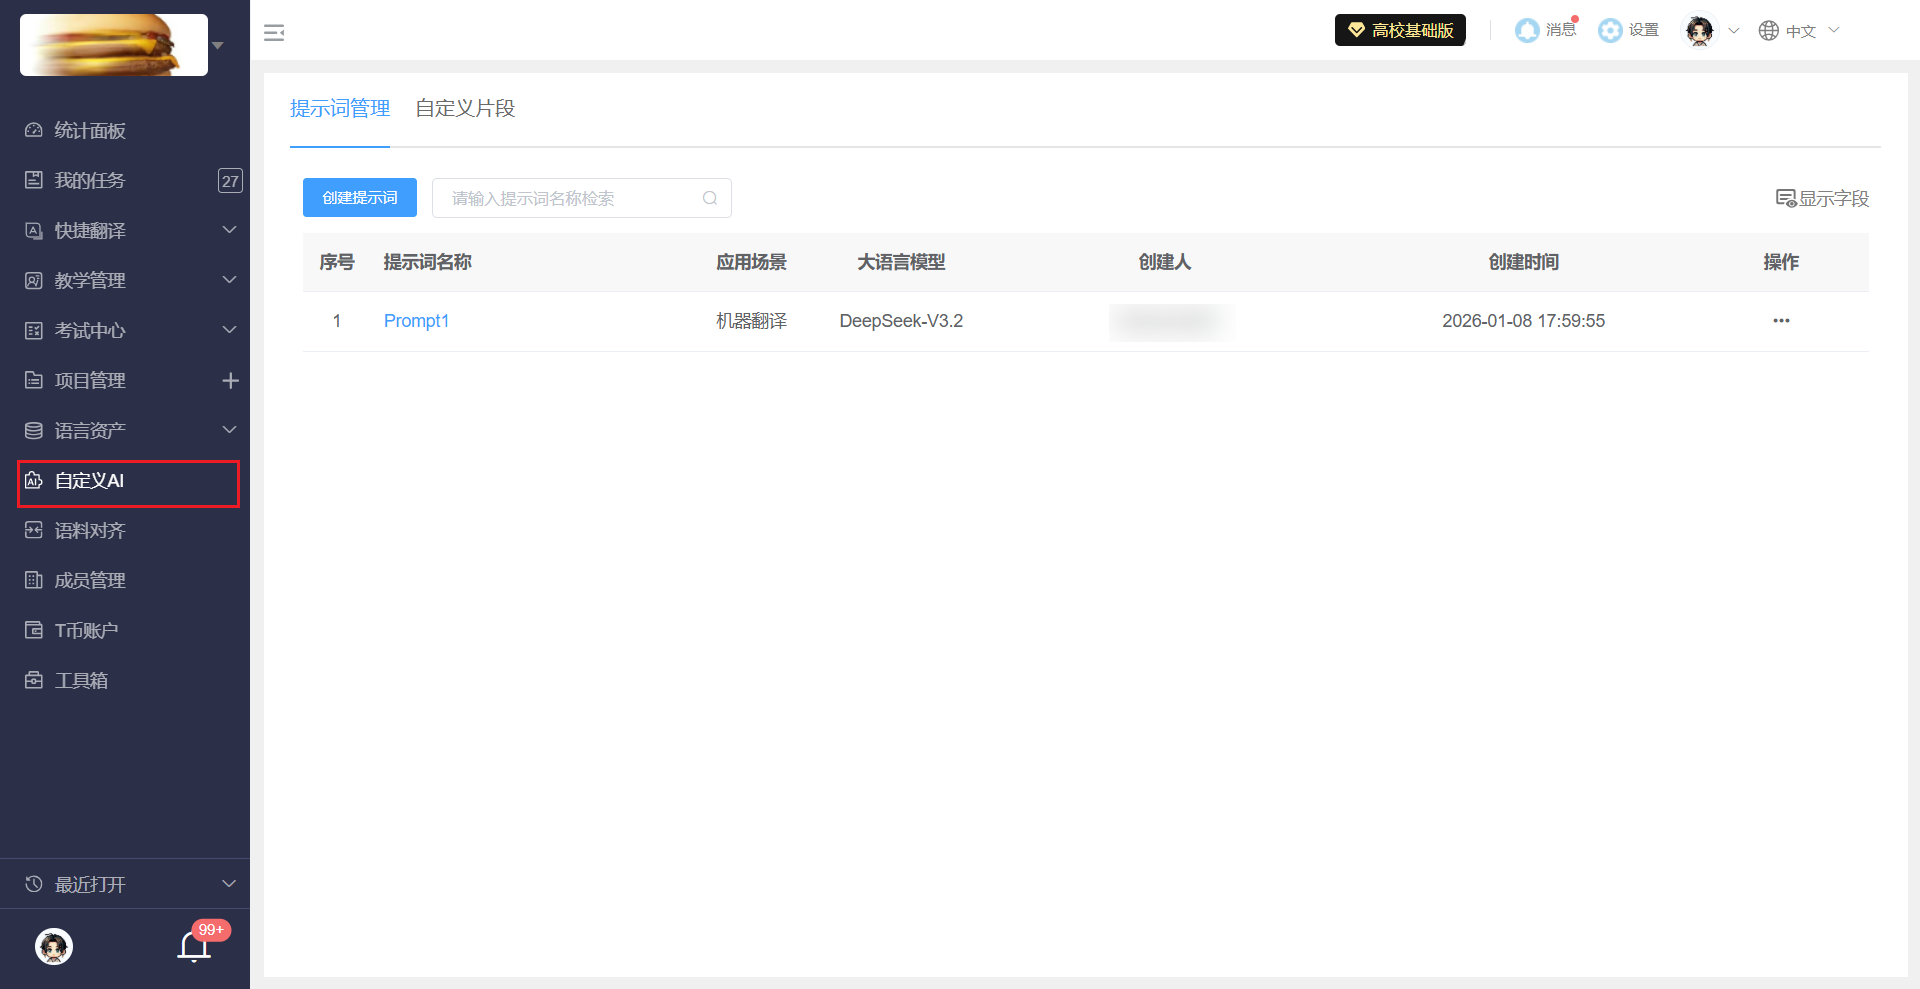Click the 创建提示词 button
Screen dimensions: 1920x989
click(x=360, y=198)
